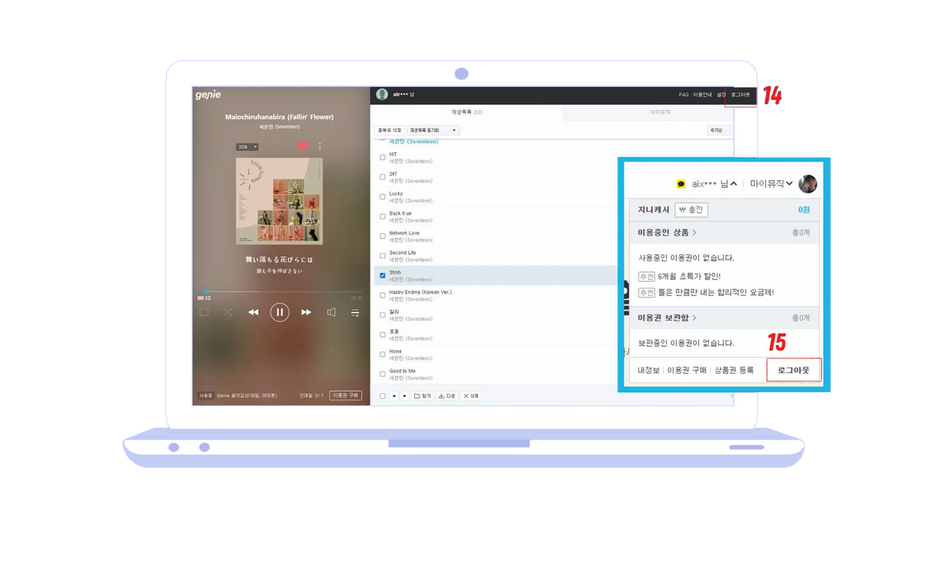Skip to the next track
Viewport: 932px width, 566px height.
[306, 312]
